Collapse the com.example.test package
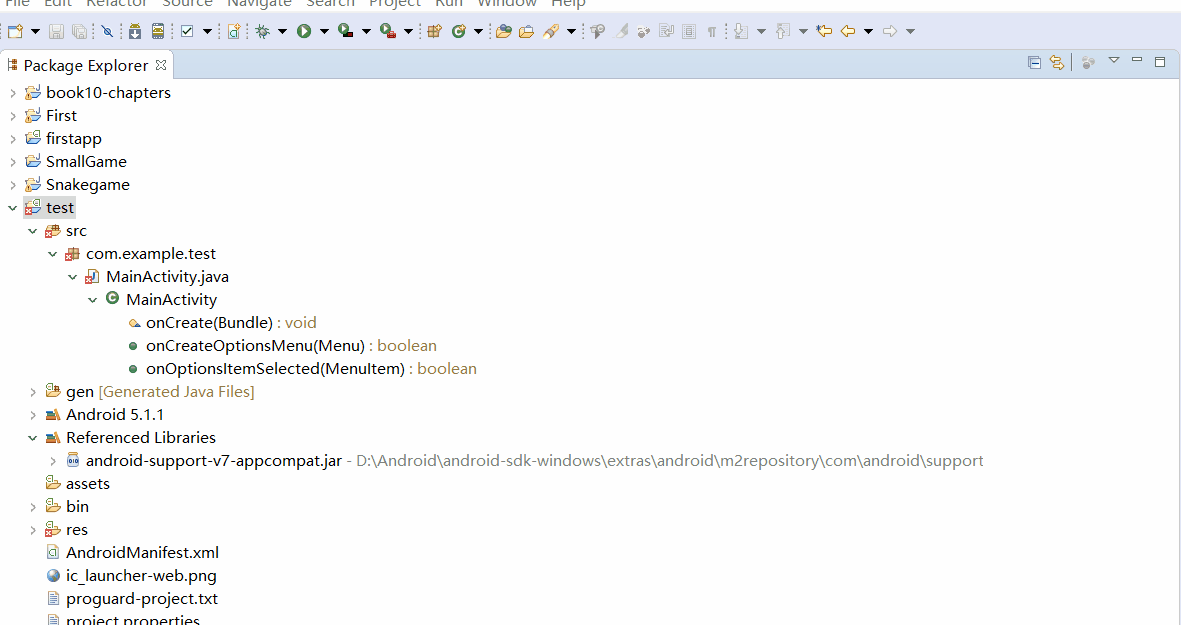1181x625 pixels. pos(53,255)
